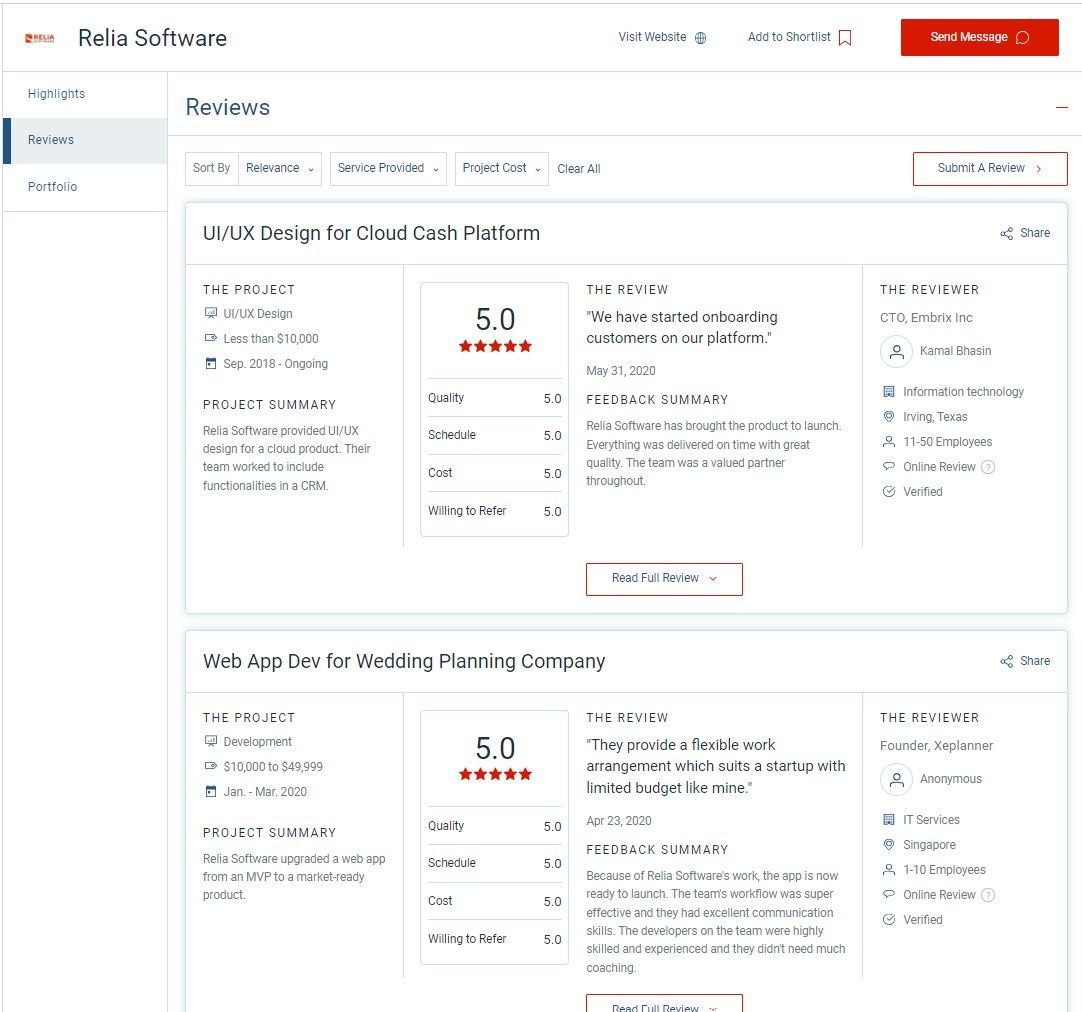Click the industry icon beside Information technology
1082x1012 pixels.
pyautogui.click(x=889, y=392)
